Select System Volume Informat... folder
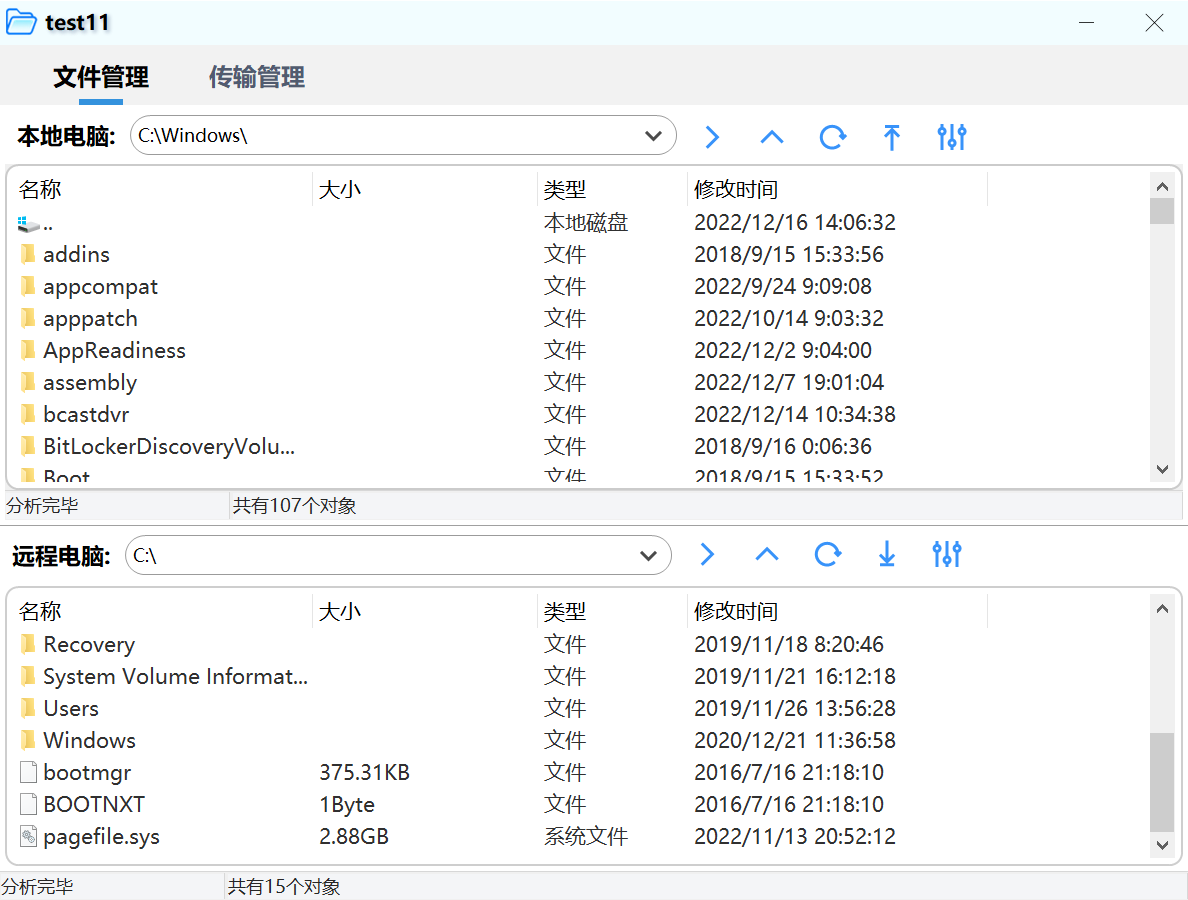 175,676
